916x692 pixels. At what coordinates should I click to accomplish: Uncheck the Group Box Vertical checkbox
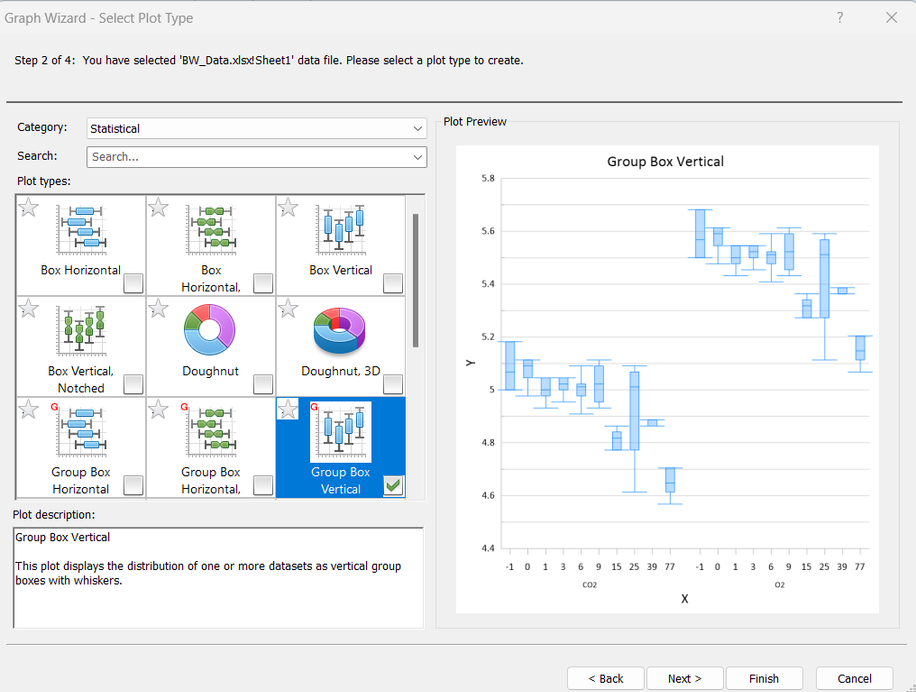[x=393, y=486]
